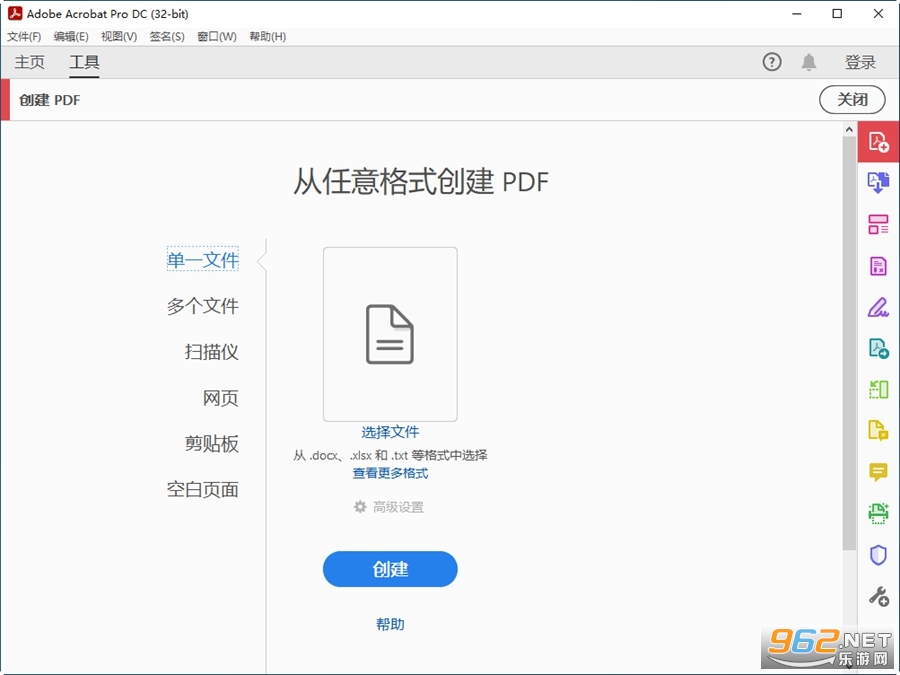Screen dimensions: 900x675
Task: Click the document icon in file drop box
Action: point(390,334)
